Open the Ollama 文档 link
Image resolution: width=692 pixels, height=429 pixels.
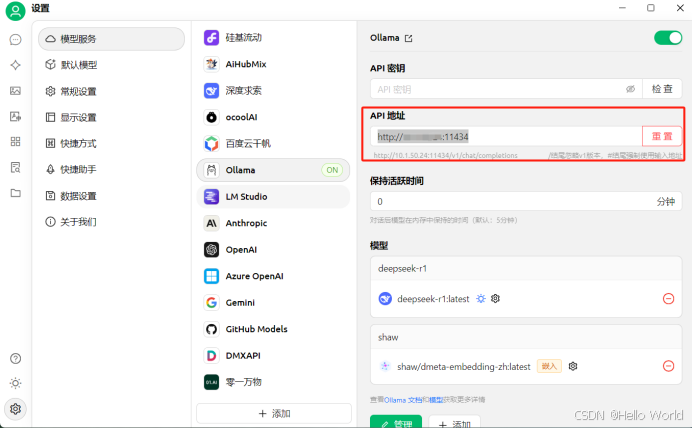click(403, 400)
